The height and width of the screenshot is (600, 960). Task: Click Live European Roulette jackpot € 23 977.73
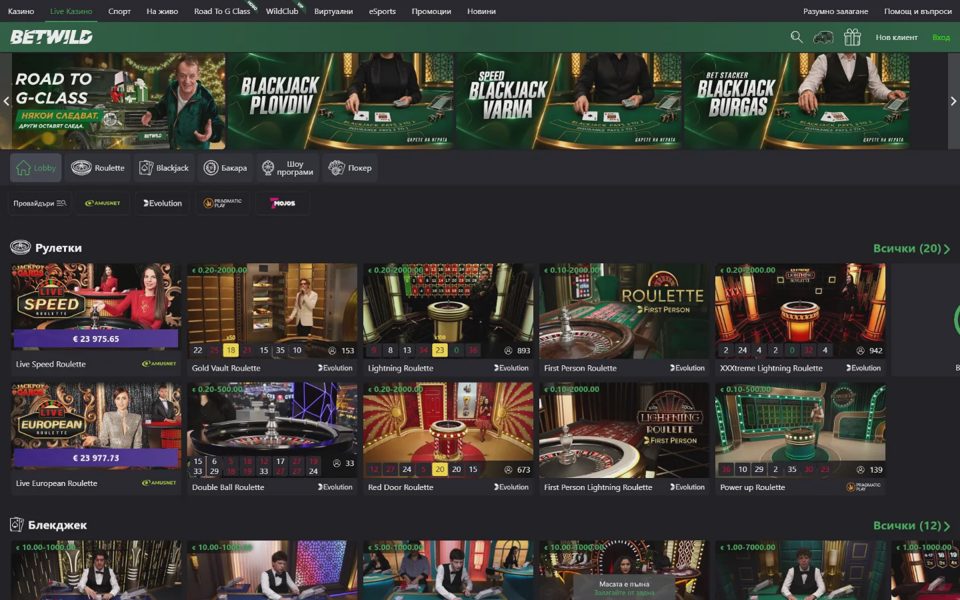96,458
